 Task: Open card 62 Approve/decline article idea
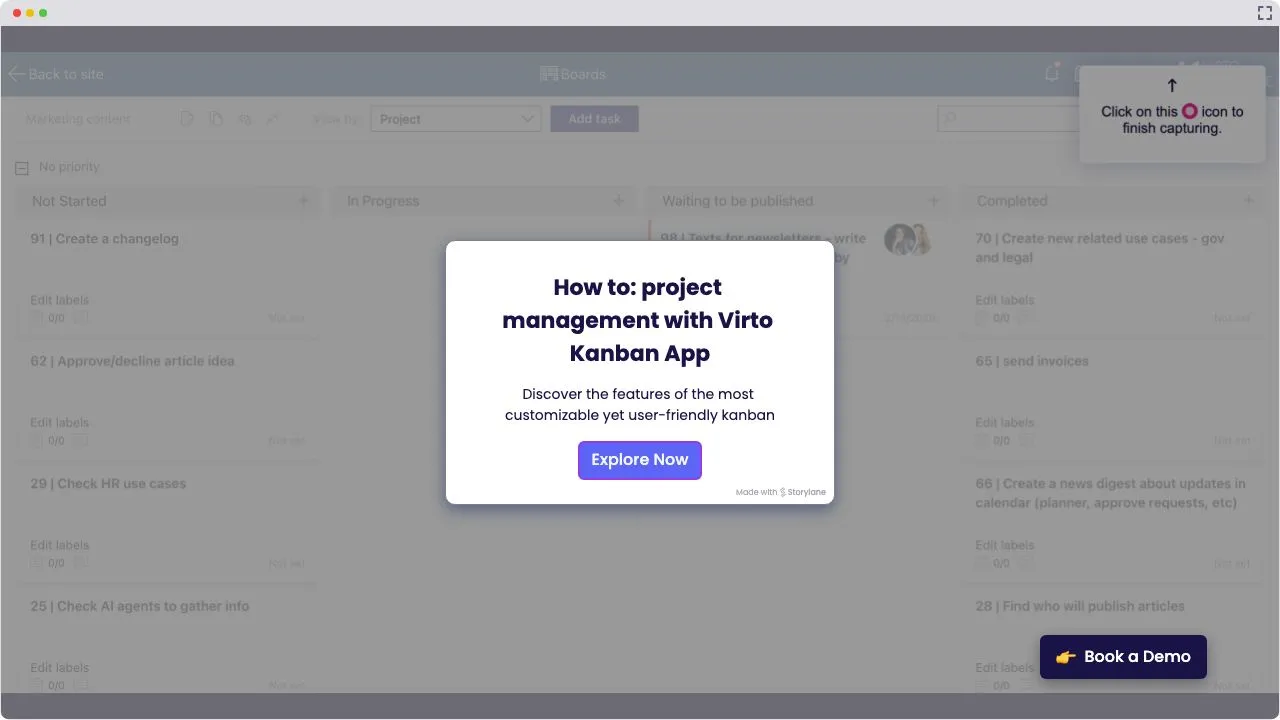(x=132, y=361)
